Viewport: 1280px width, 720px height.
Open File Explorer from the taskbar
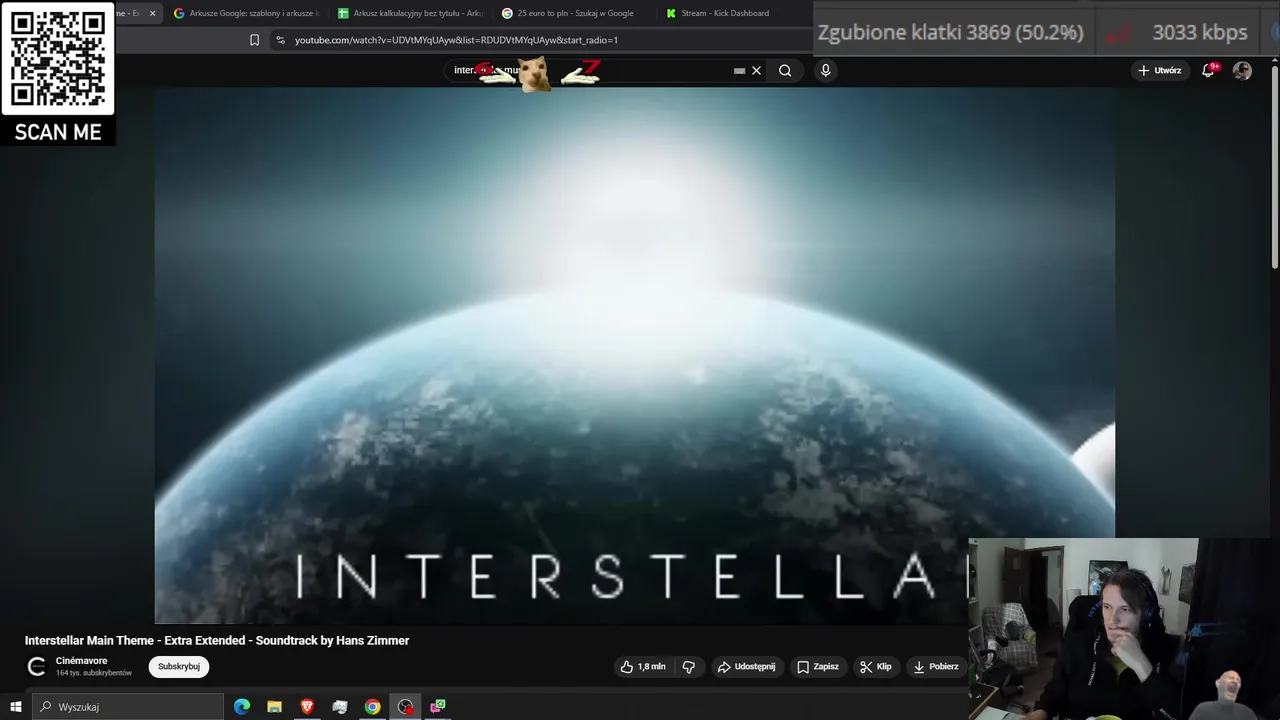pyautogui.click(x=274, y=707)
